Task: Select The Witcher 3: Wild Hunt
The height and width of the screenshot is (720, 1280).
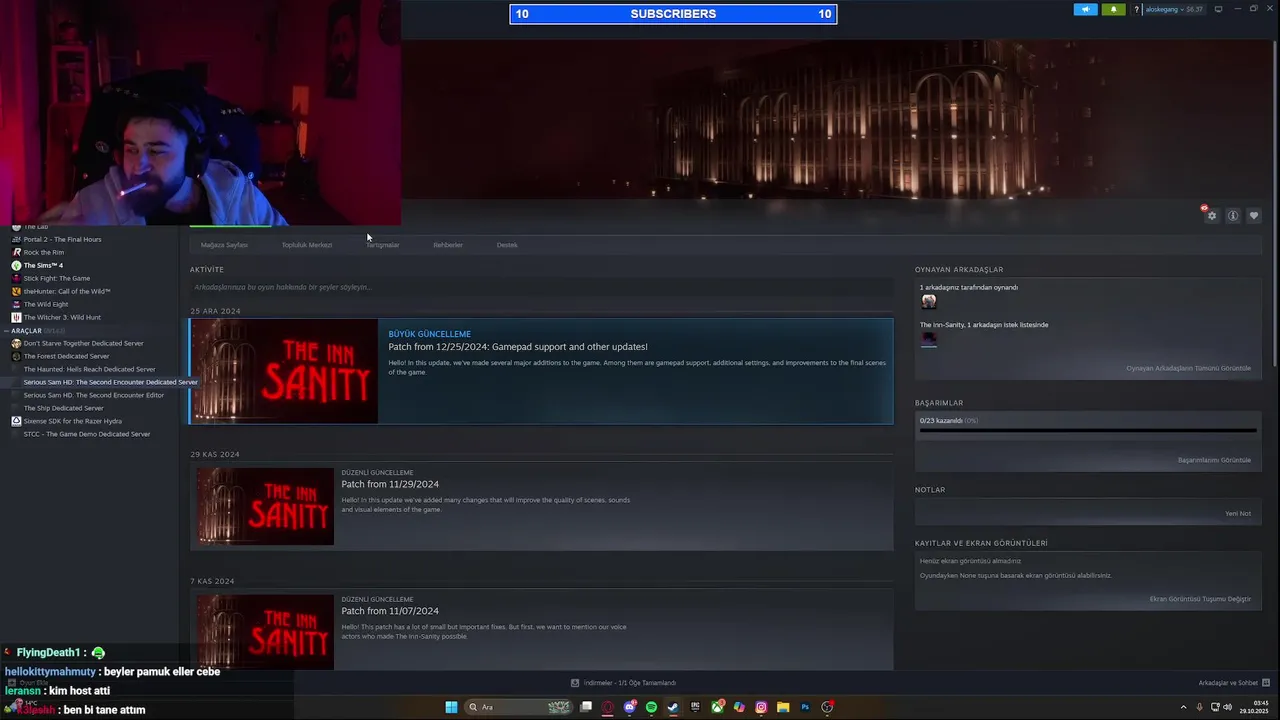Action: point(62,318)
